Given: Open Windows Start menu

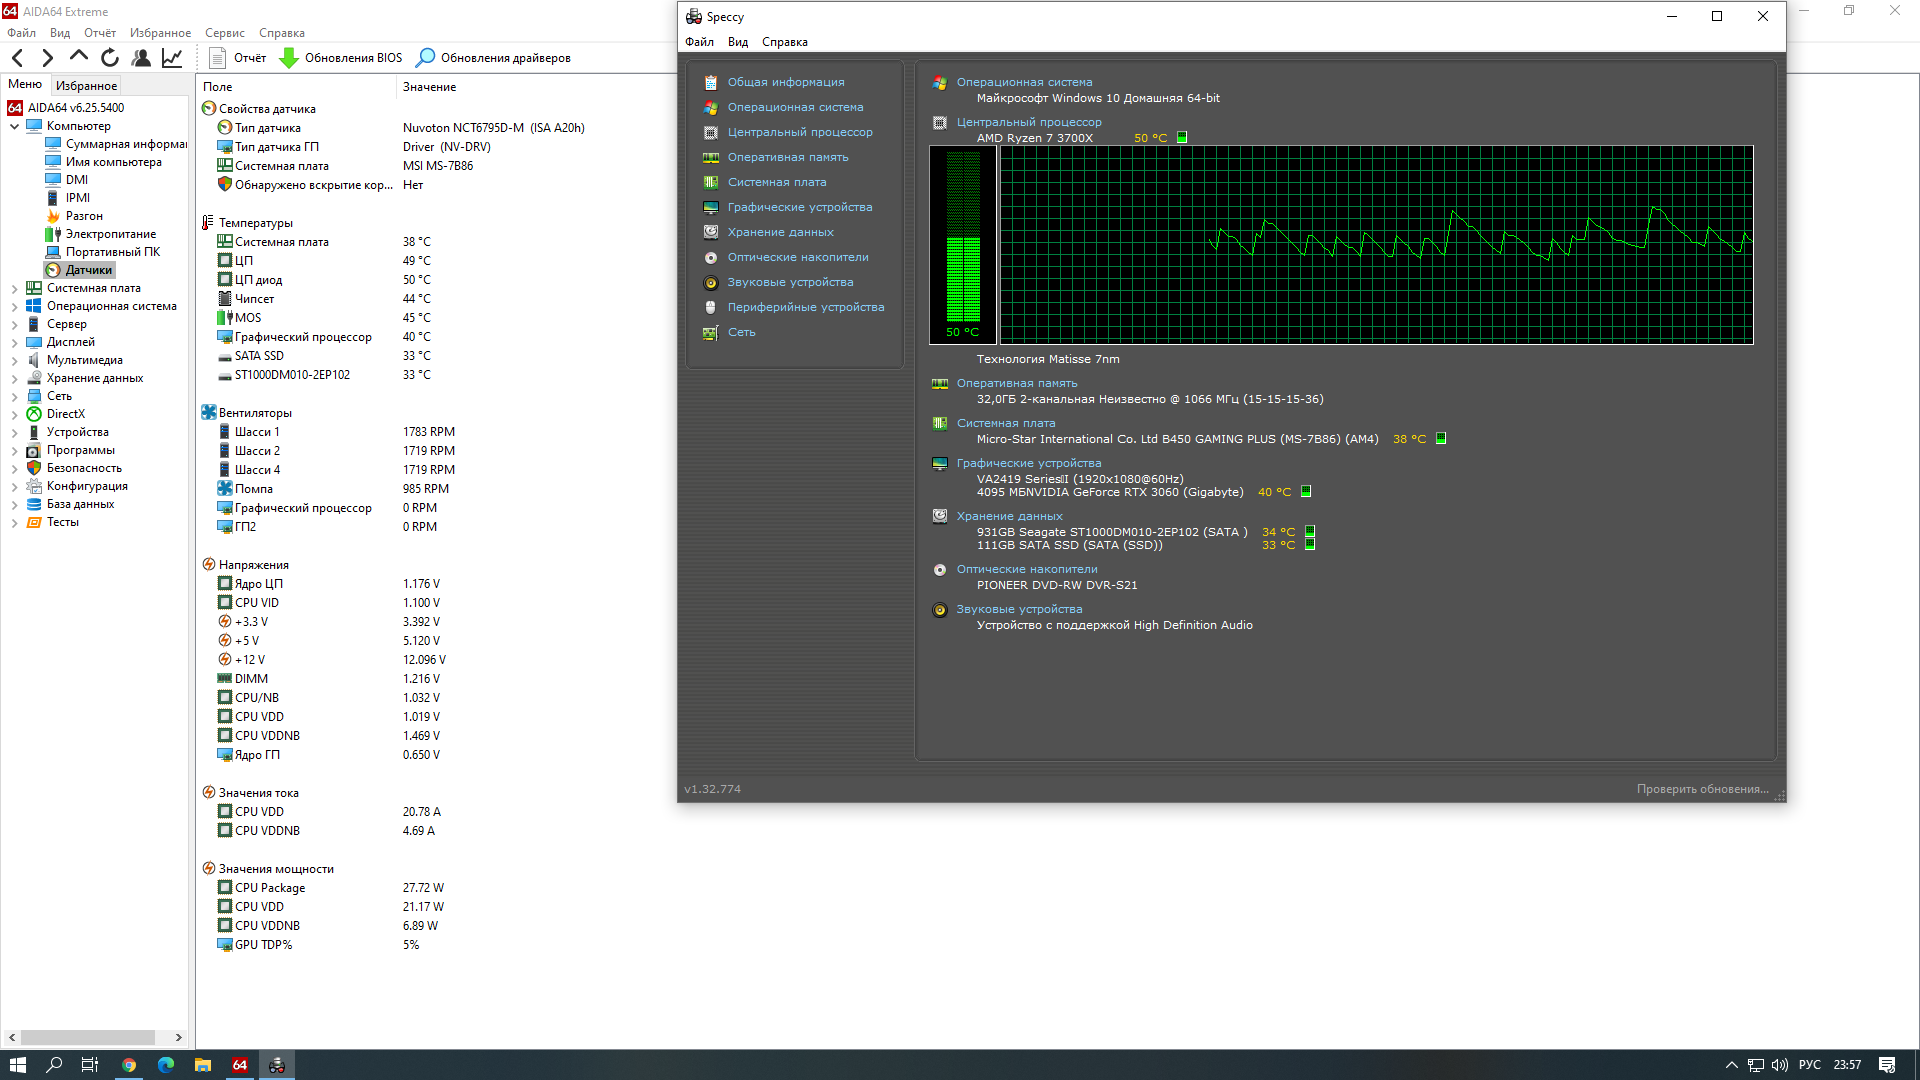Looking at the screenshot, I should click(17, 1065).
